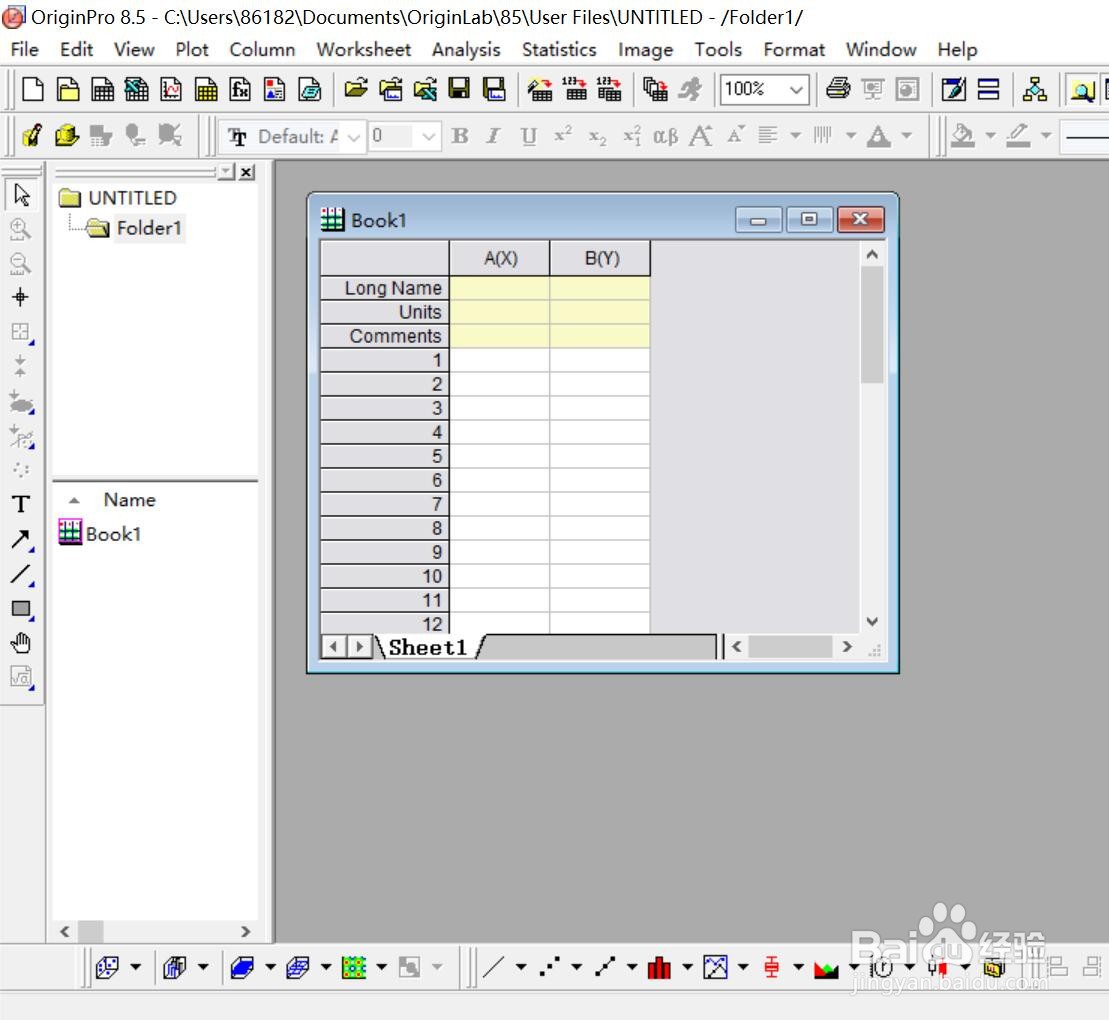Click the fill color paint bucket swatch
This screenshot has height=1020, width=1109.
962,135
